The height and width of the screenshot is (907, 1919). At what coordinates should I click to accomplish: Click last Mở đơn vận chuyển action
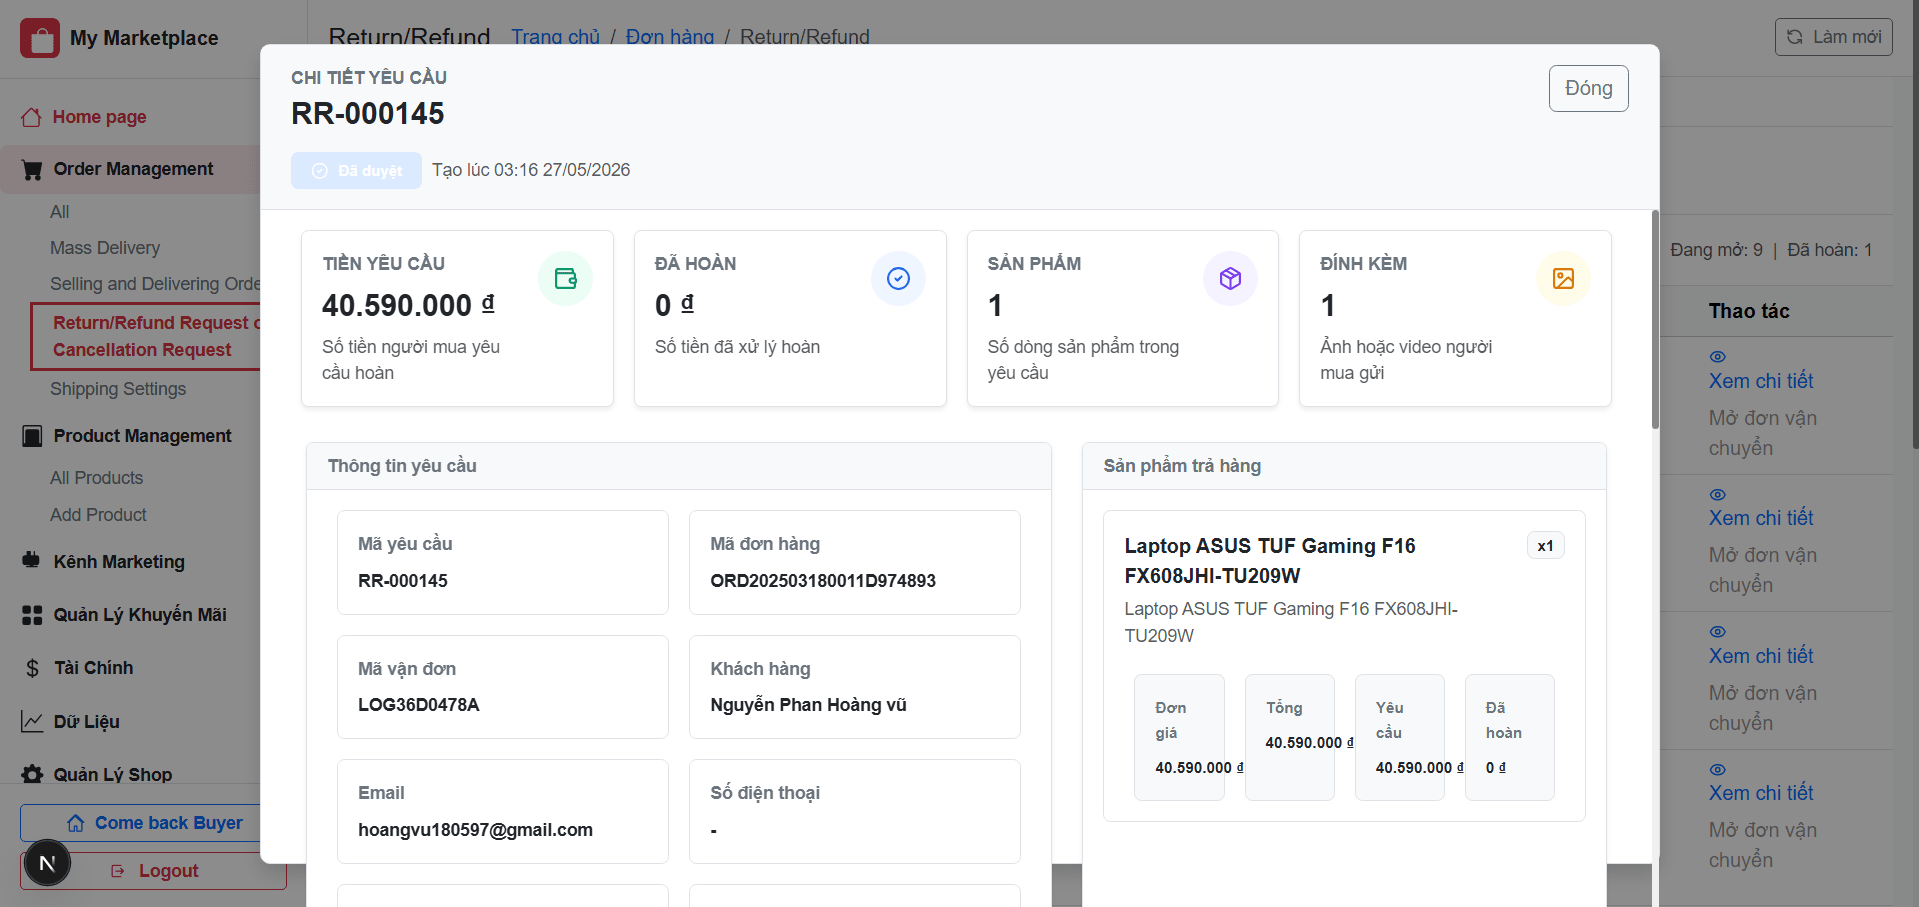click(x=1763, y=845)
